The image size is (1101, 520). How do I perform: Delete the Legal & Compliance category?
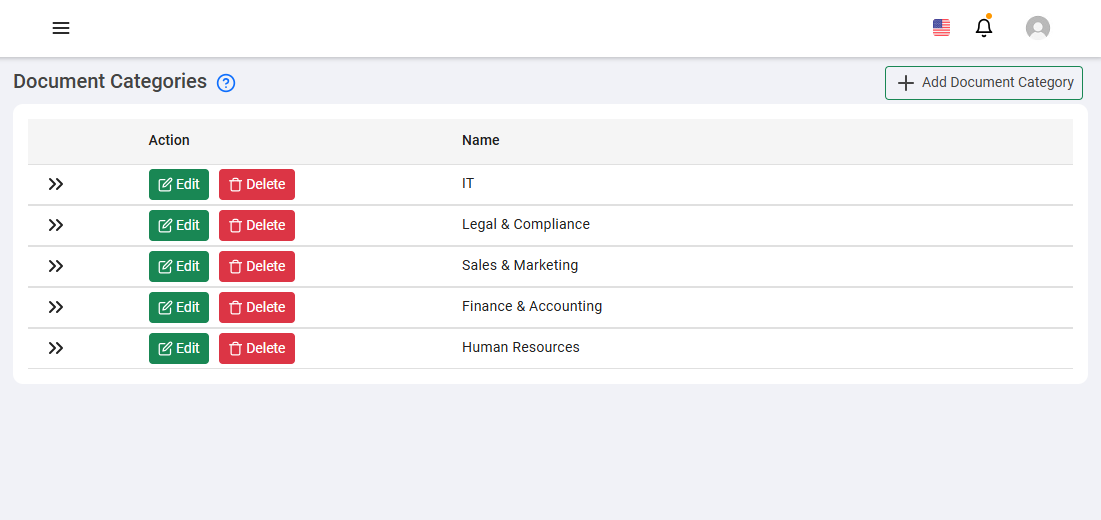[x=257, y=225]
